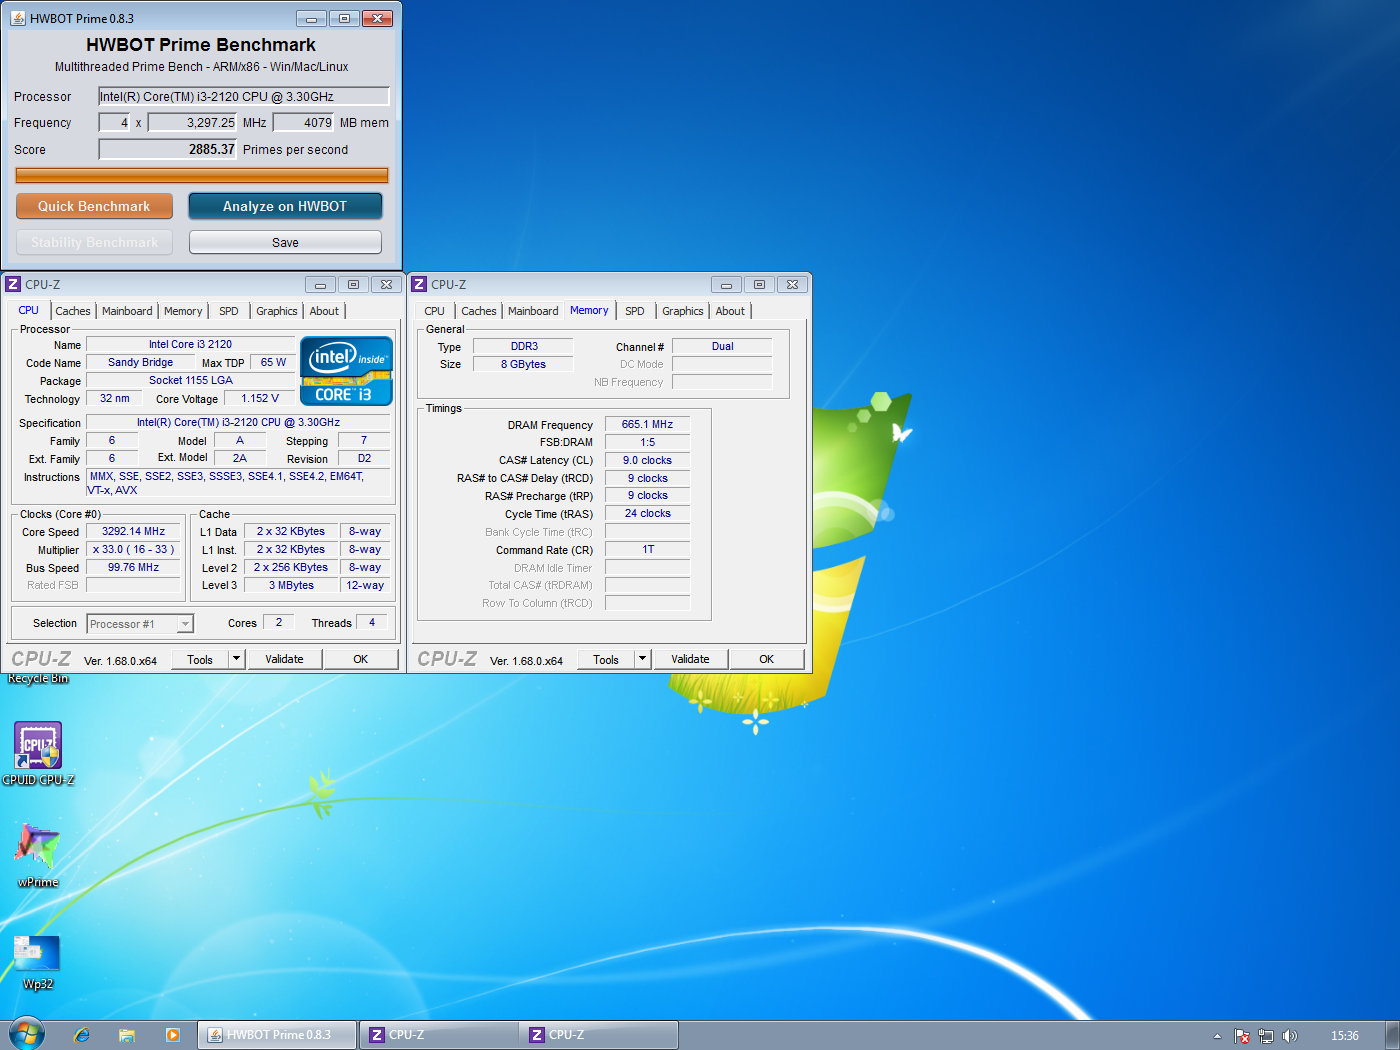Screen dimensions: 1400x1050
Task: Open Mainboard tab in left CPU-Z window
Action: (127, 311)
